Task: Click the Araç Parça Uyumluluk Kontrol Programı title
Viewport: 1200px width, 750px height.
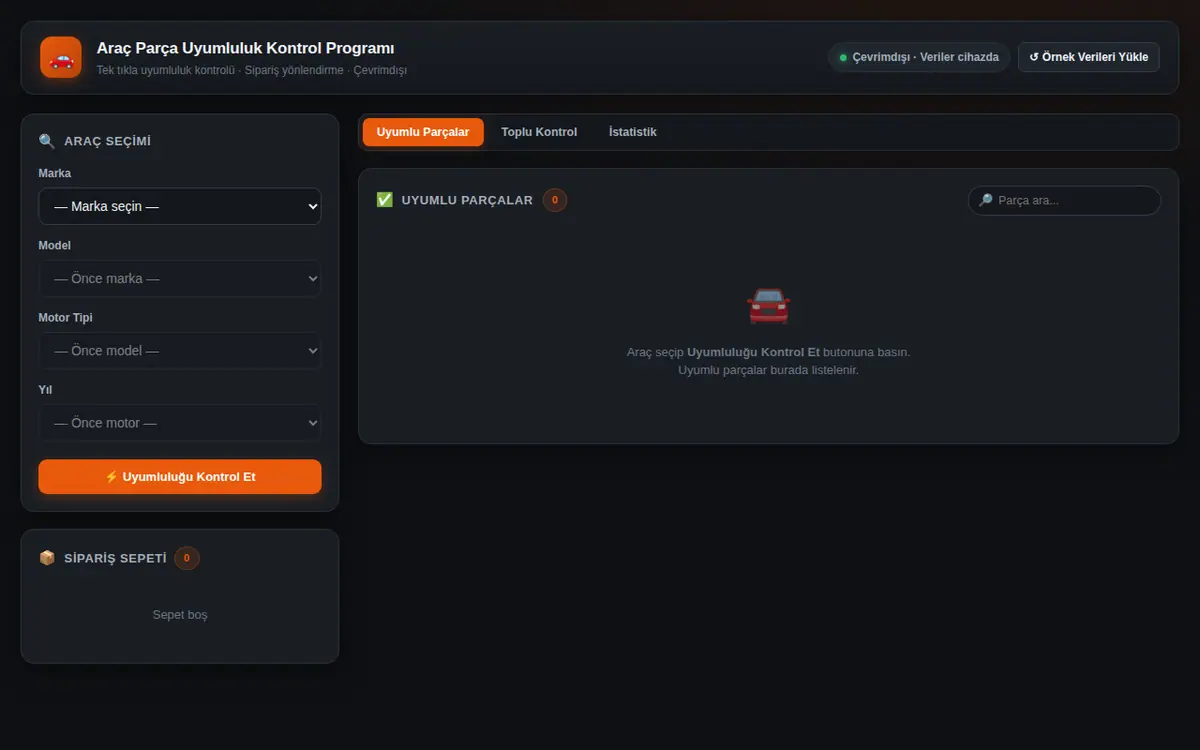Action: (245, 48)
